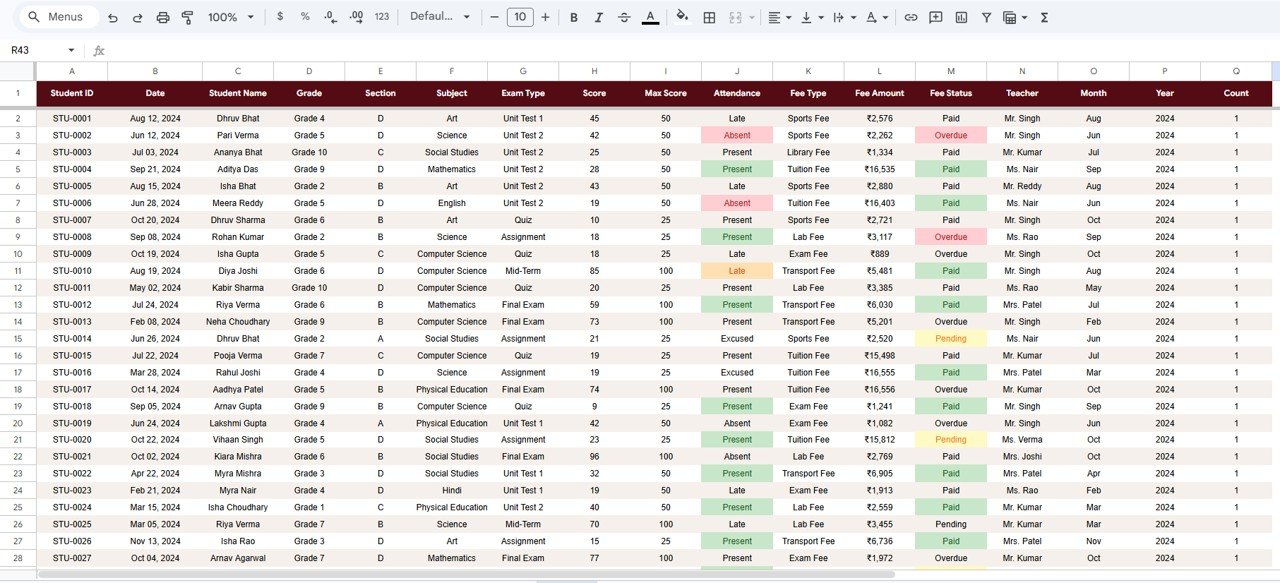Select cell ₹889

point(880,254)
